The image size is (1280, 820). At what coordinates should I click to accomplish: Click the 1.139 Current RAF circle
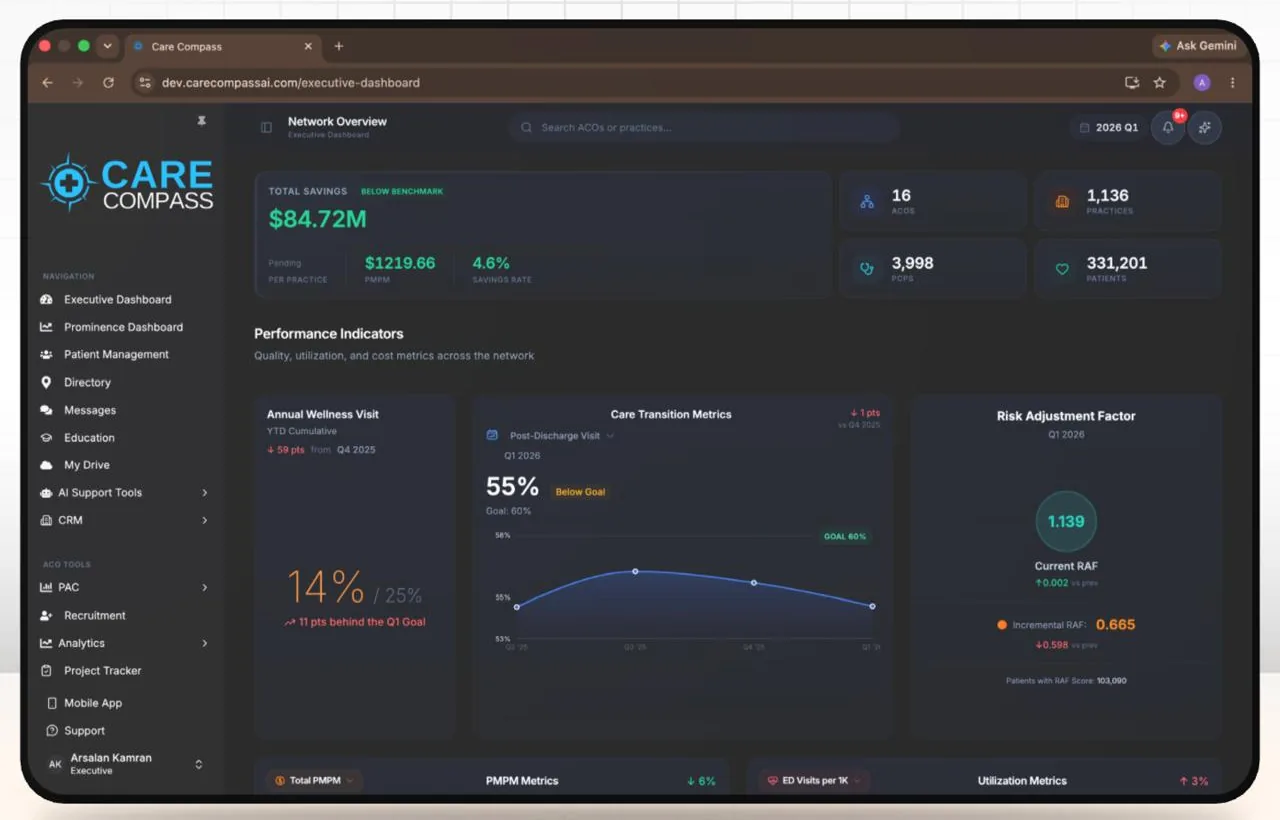coord(1066,521)
